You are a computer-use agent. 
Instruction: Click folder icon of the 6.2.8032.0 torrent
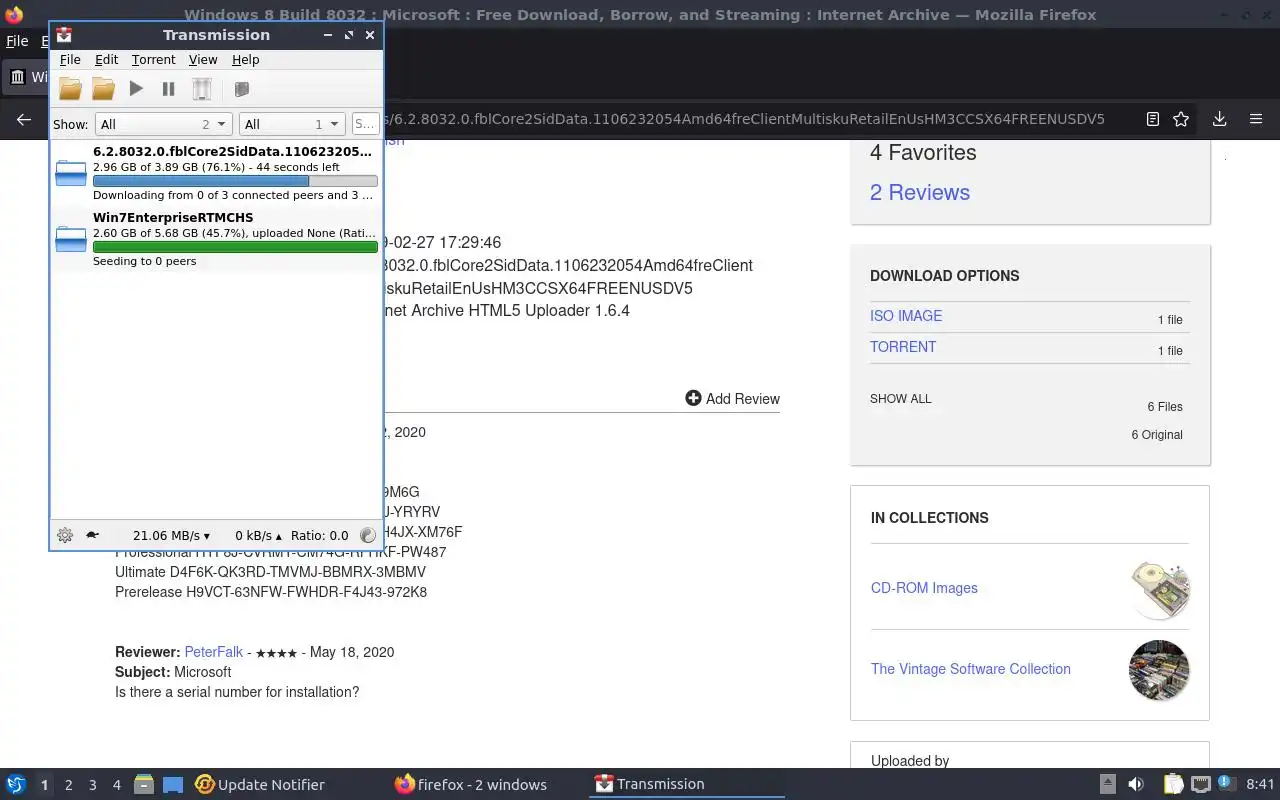(x=71, y=173)
